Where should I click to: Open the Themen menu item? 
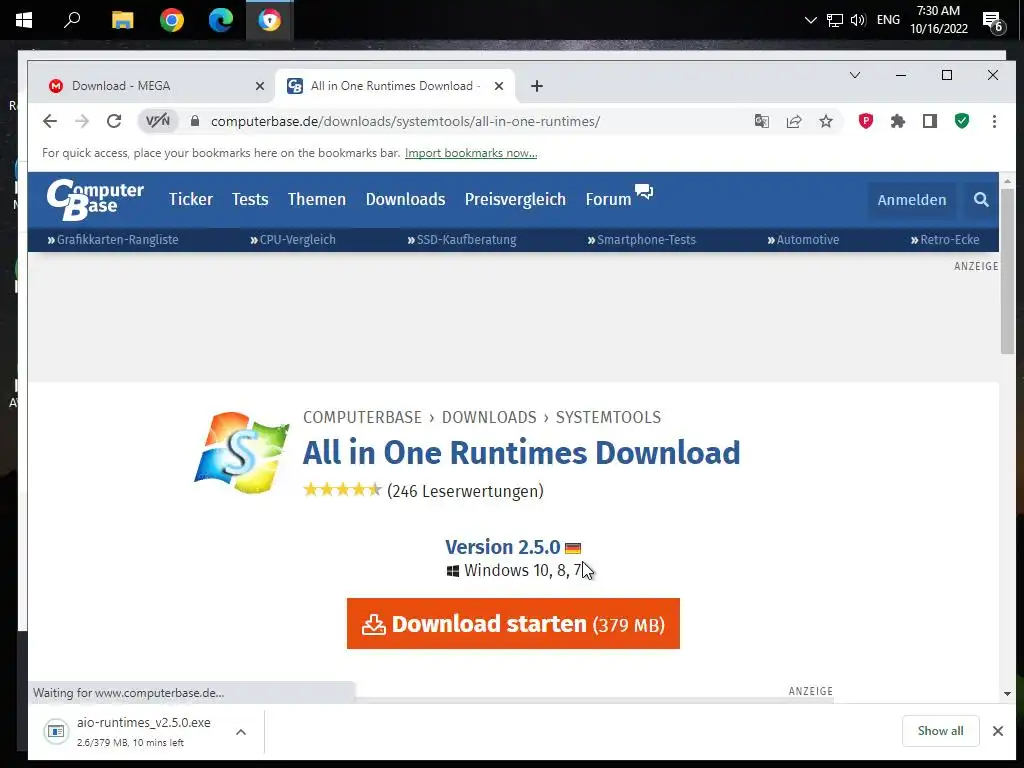(x=317, y=199)
